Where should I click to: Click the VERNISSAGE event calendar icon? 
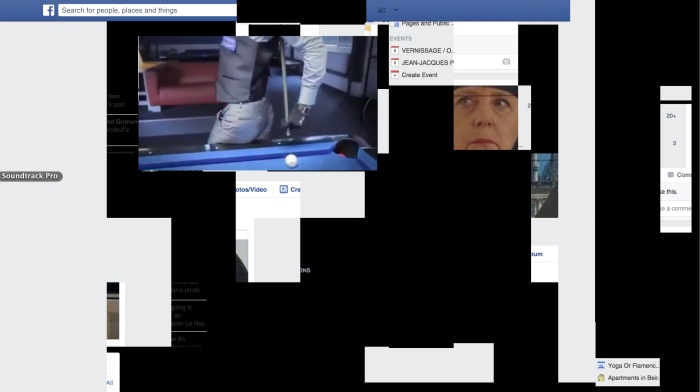[395, 50]
